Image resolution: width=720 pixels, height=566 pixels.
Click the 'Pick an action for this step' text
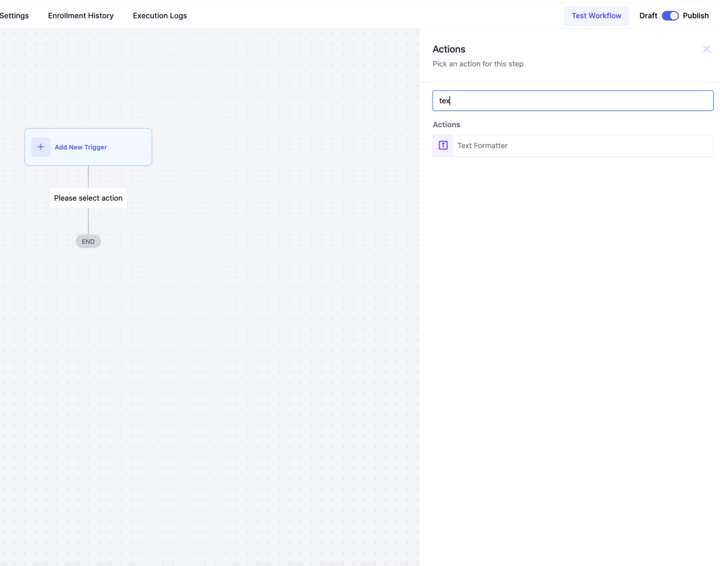click(478, 64)
